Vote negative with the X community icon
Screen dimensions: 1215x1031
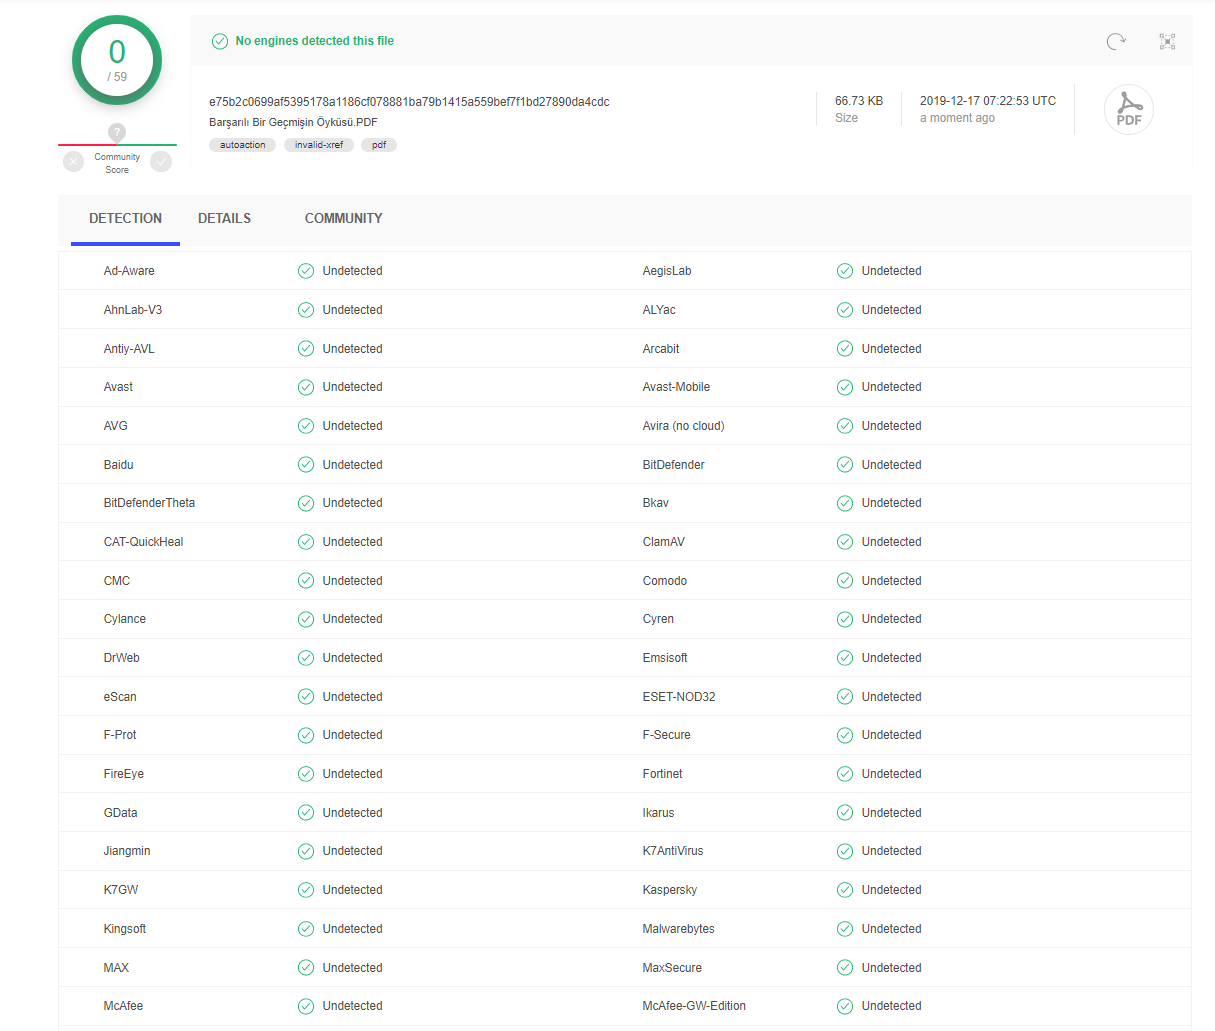[73, 161]
